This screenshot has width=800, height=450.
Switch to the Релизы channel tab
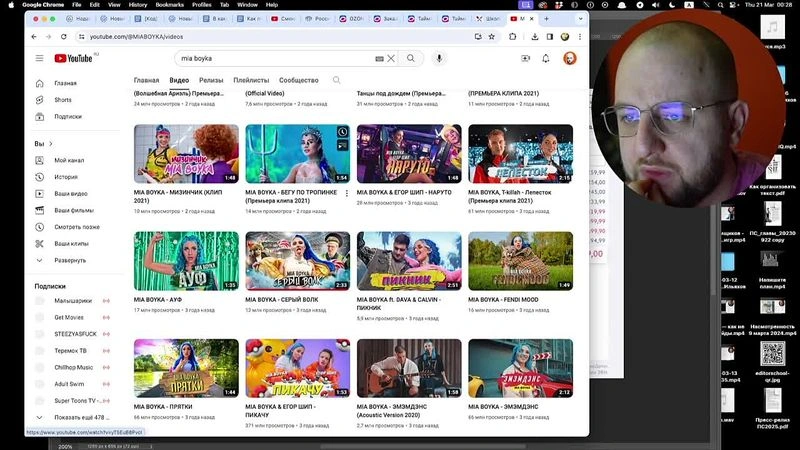pos(211,80)
